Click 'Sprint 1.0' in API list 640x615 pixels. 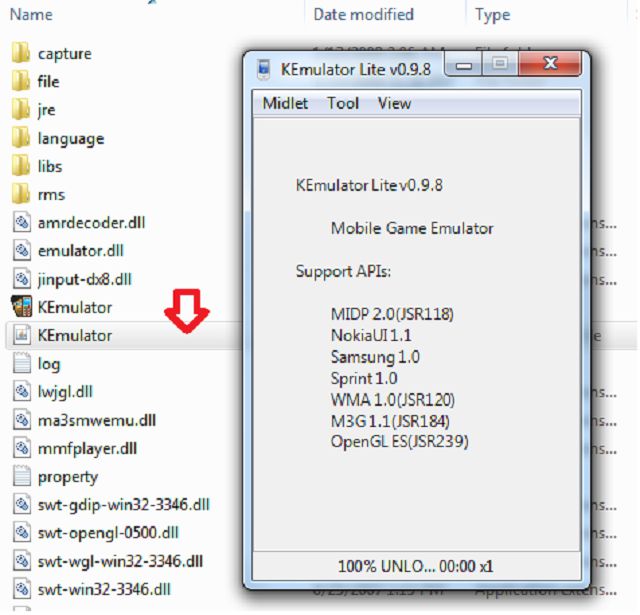pos(364,379)
